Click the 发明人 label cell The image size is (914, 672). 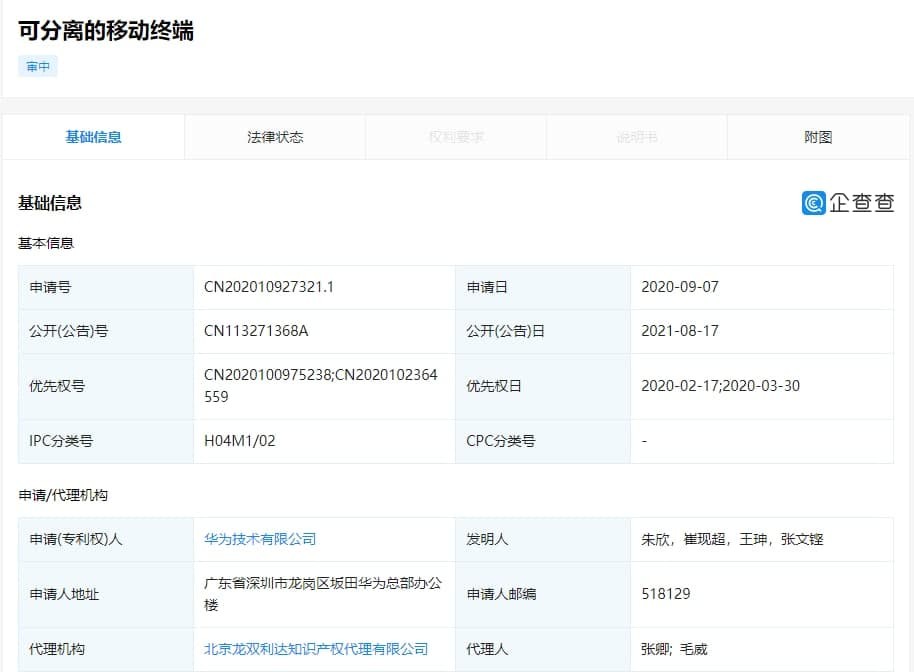543,539
